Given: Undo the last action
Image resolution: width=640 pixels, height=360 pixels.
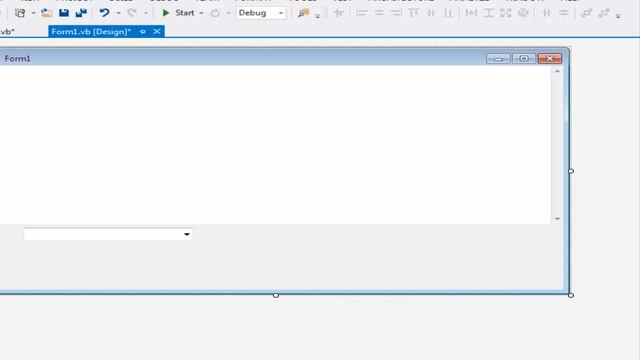Looking at the screenshot, I should coord(105,13).
